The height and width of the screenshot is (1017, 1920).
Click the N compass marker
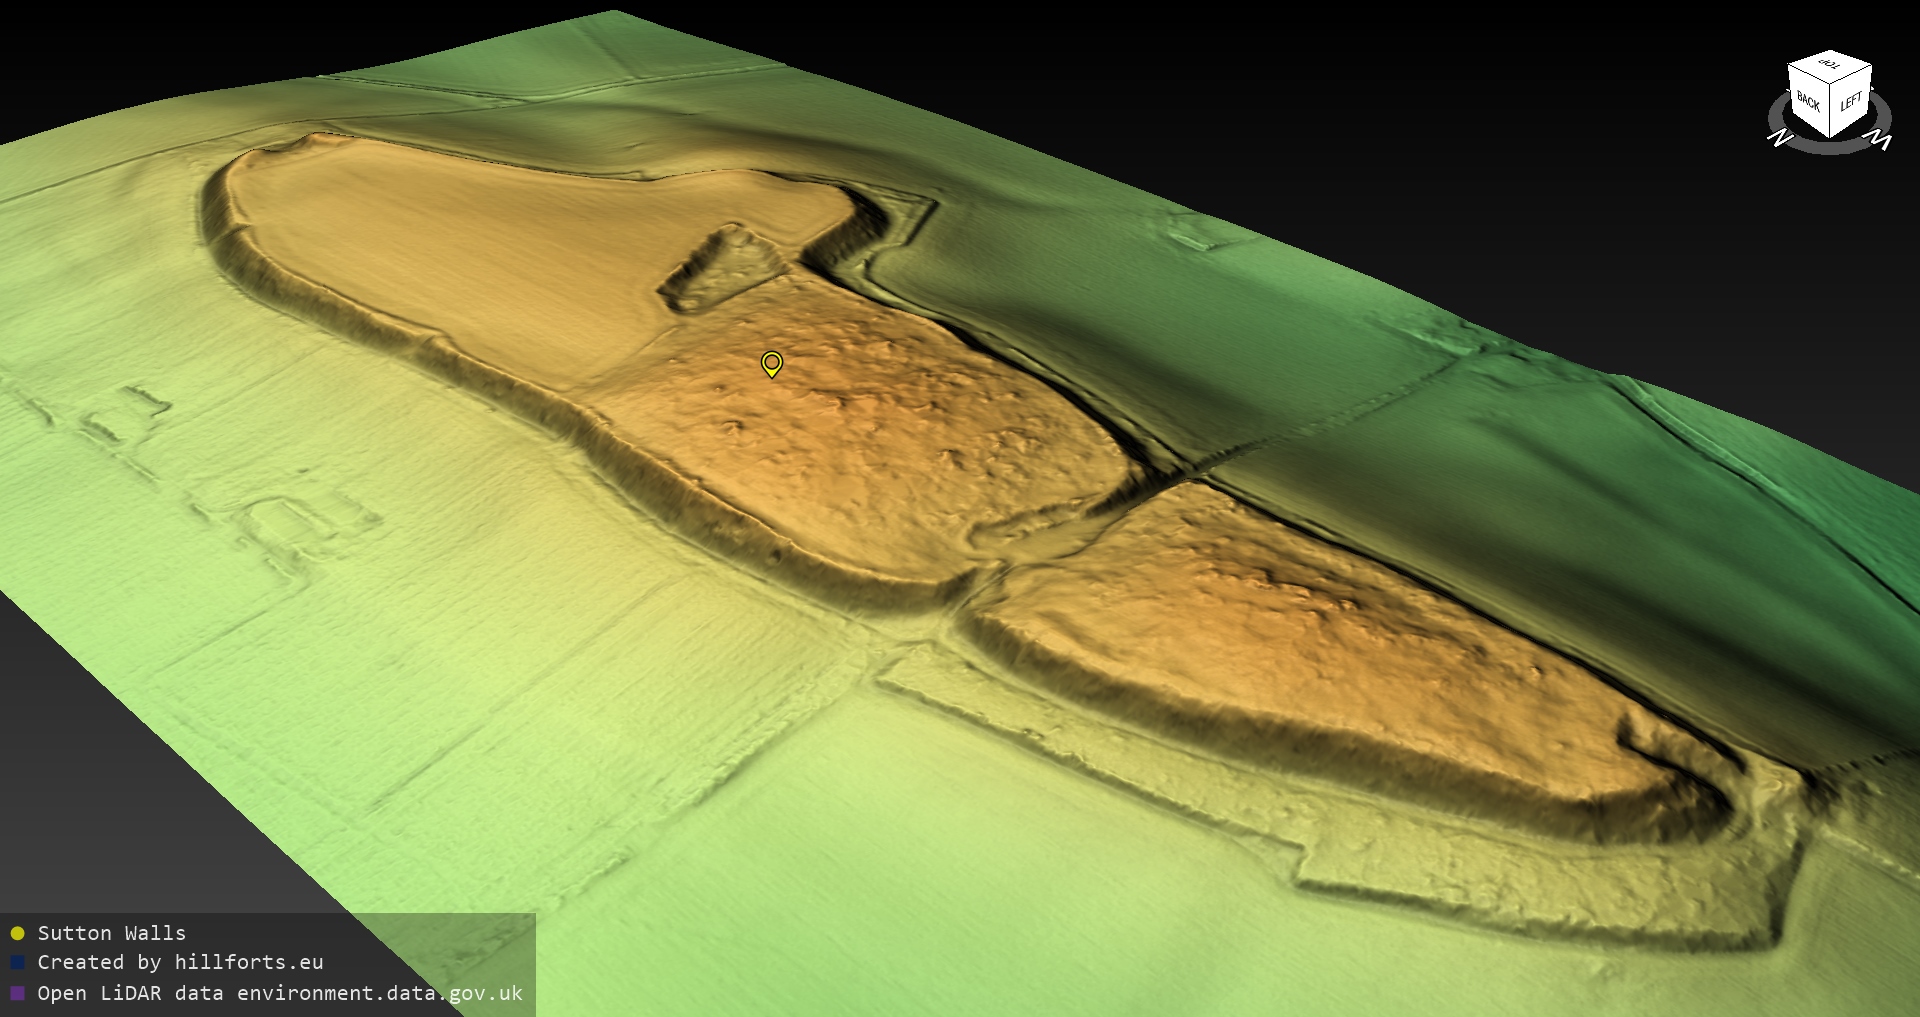click(1779, 138)
